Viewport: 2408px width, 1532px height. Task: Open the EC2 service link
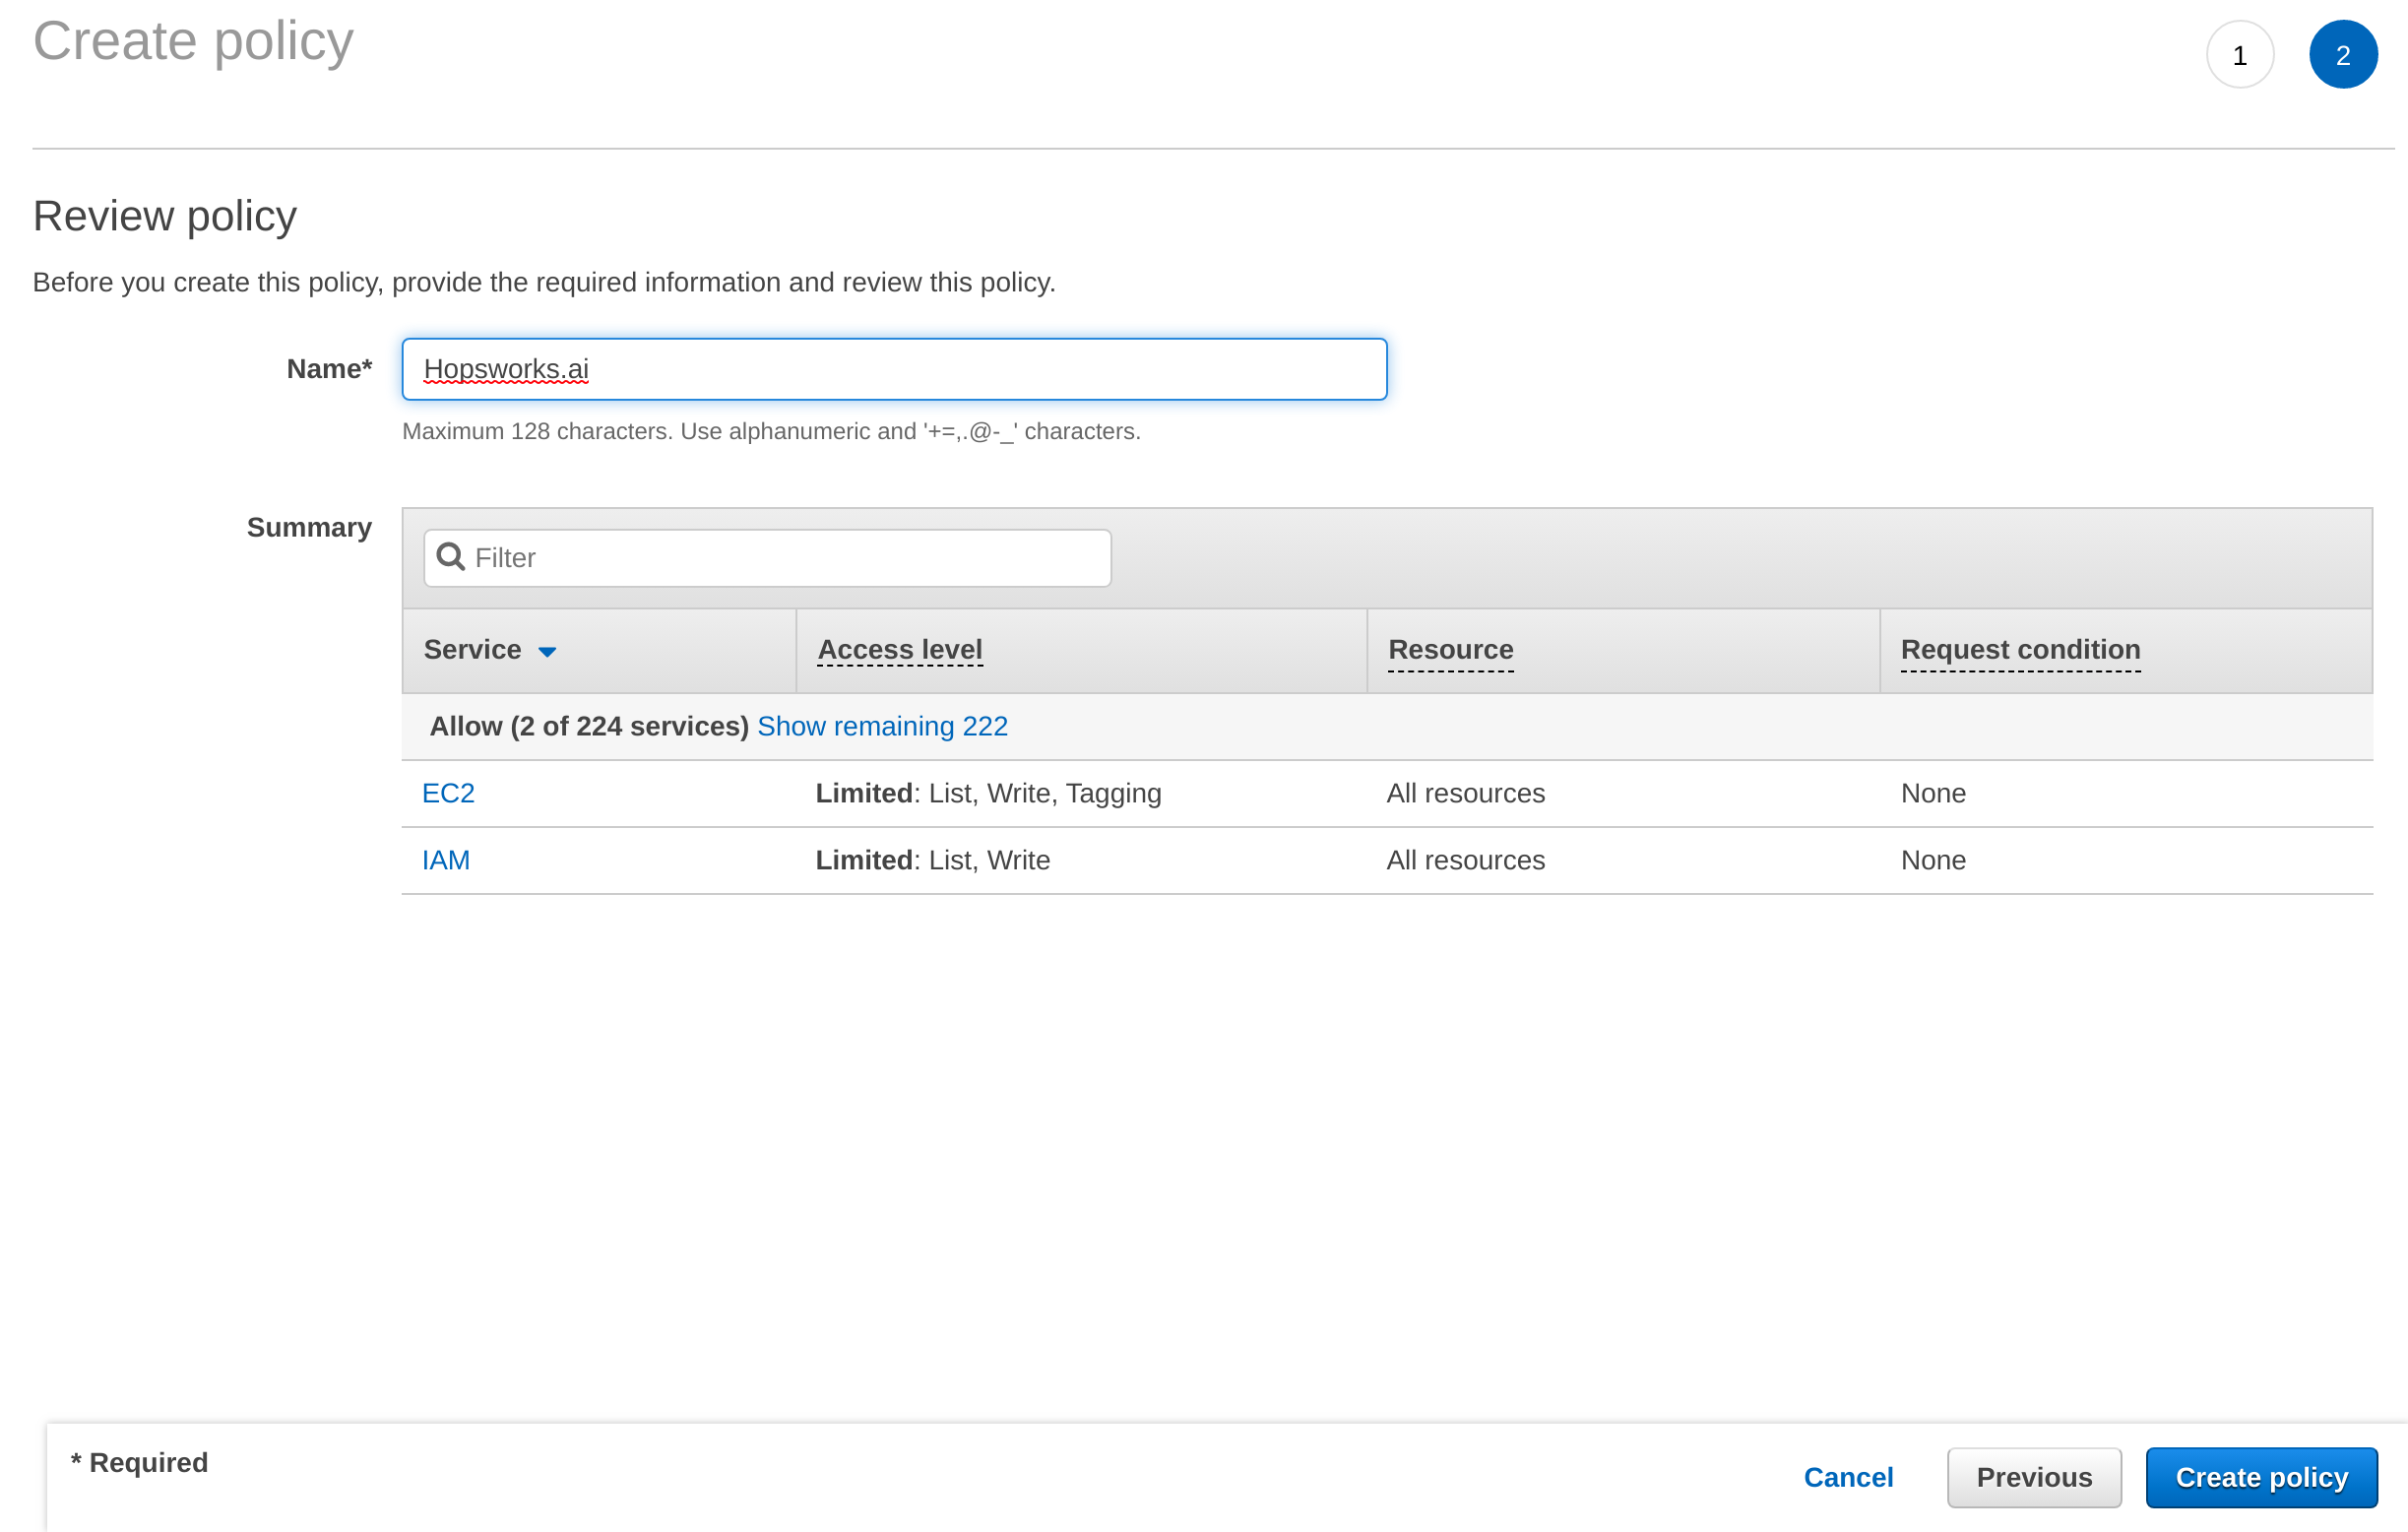coord(448,793)
